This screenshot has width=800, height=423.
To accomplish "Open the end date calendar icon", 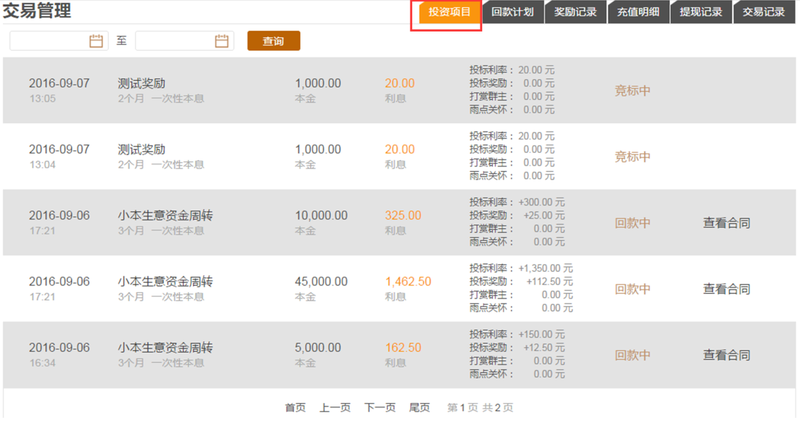I will (x=221, y=41).
